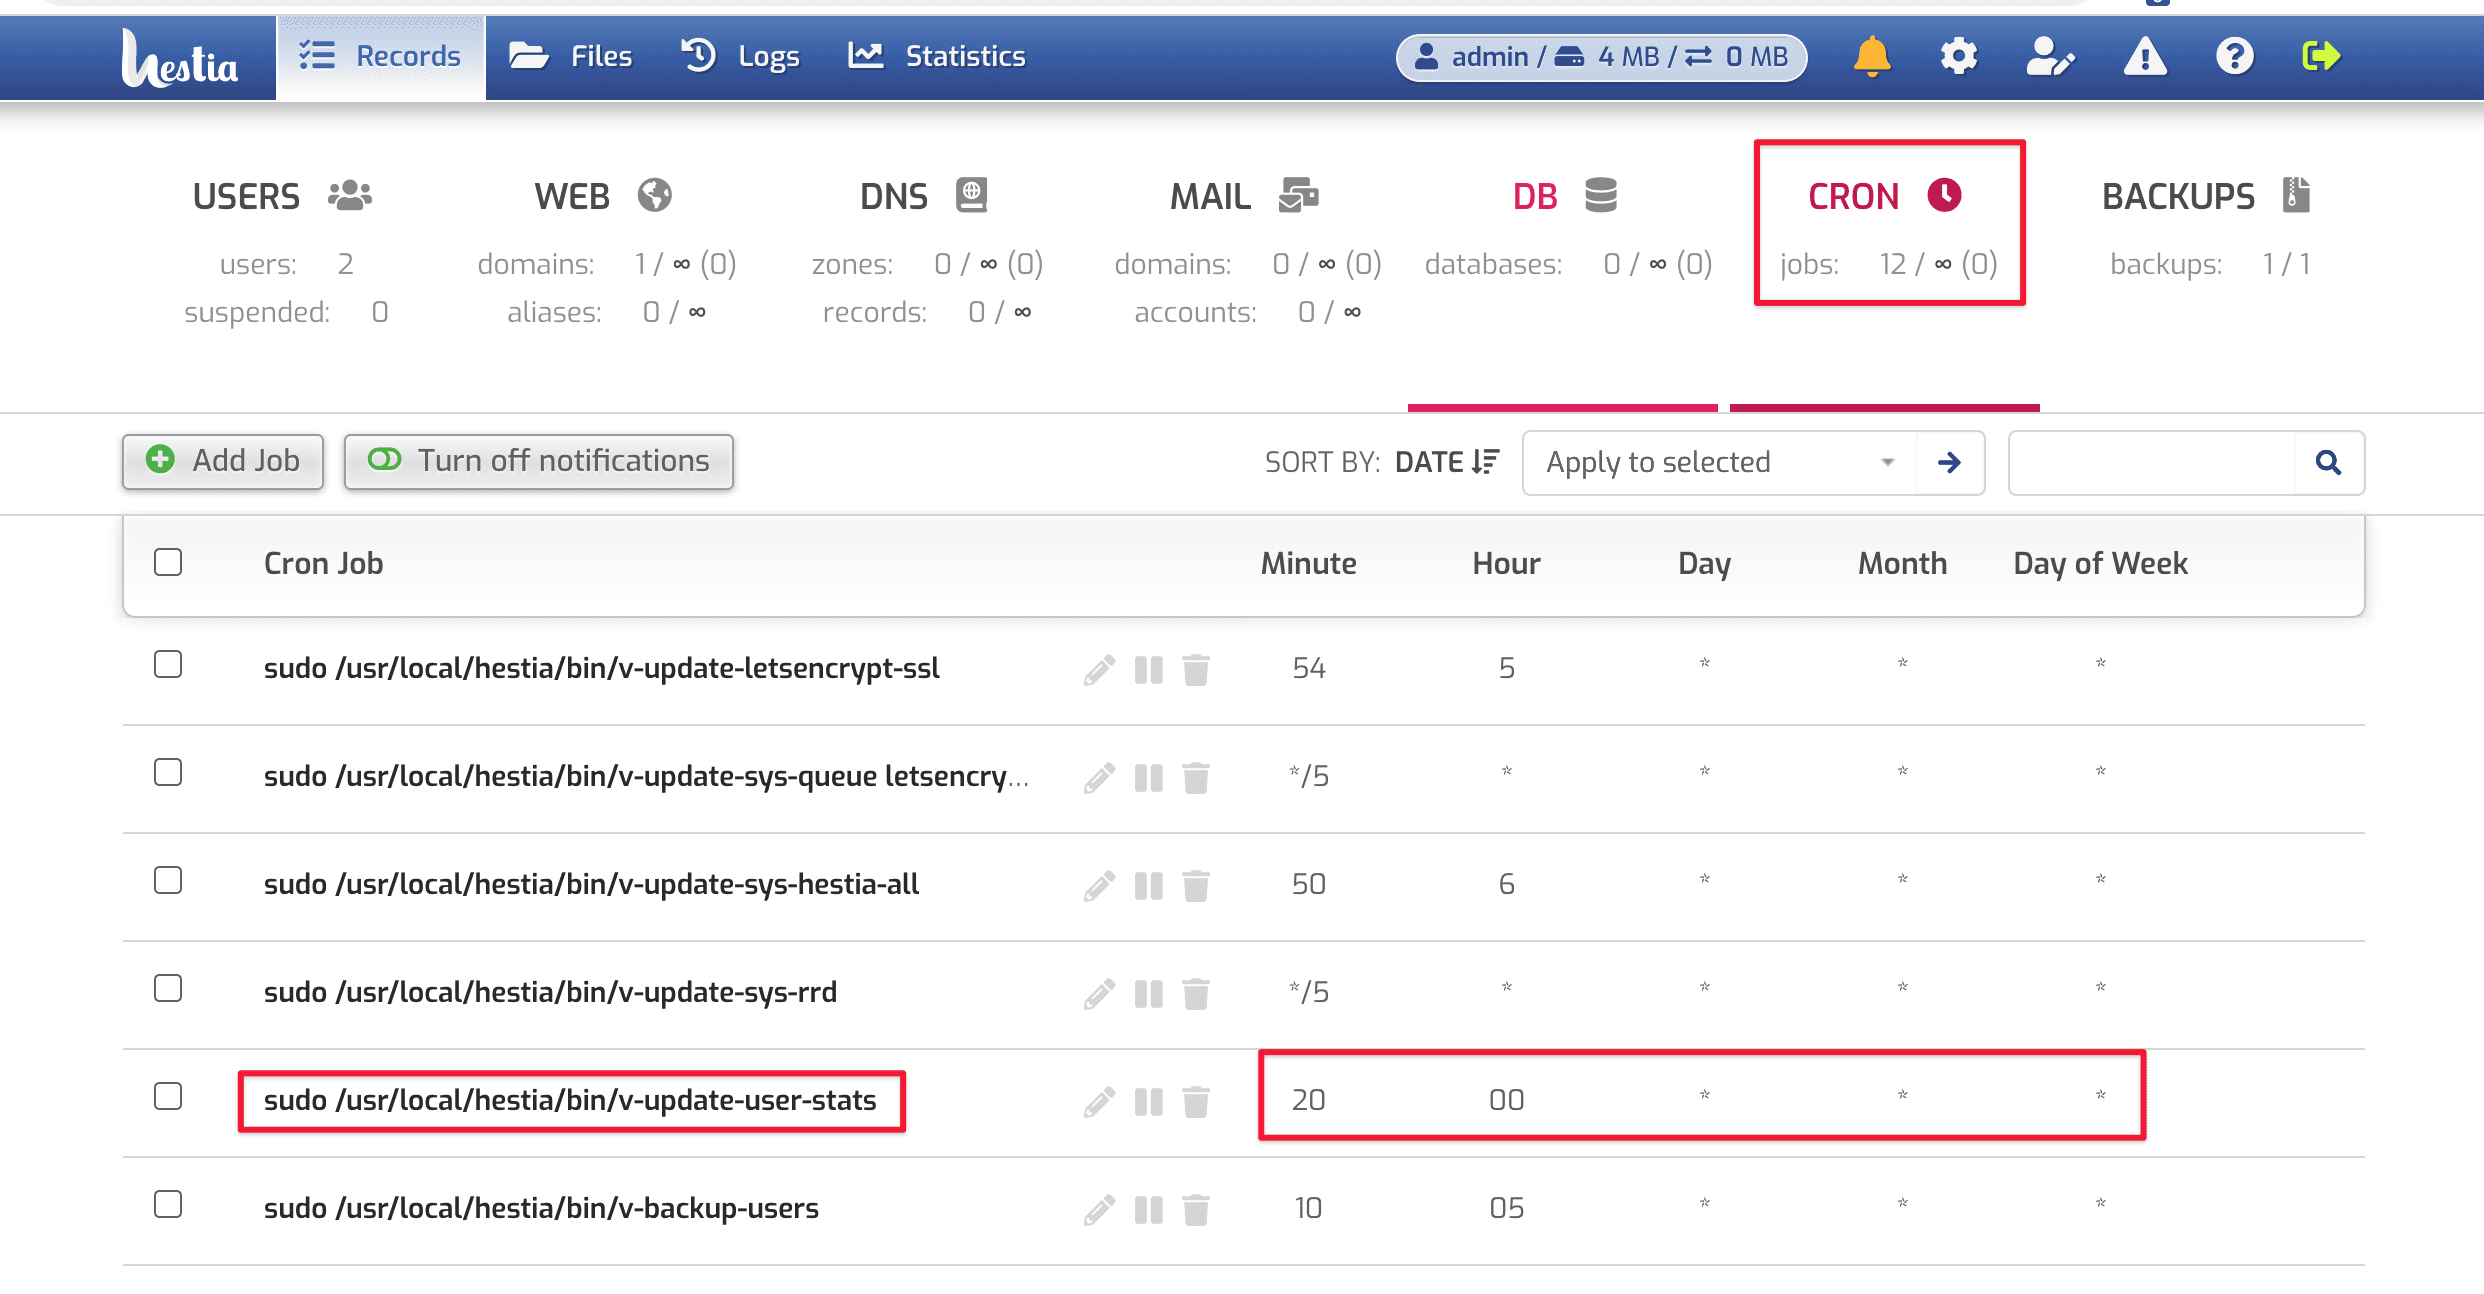The height and width of the screenshot is (1294, 2484).
Task: Click the Add Job button
Action: coord(223,461)
